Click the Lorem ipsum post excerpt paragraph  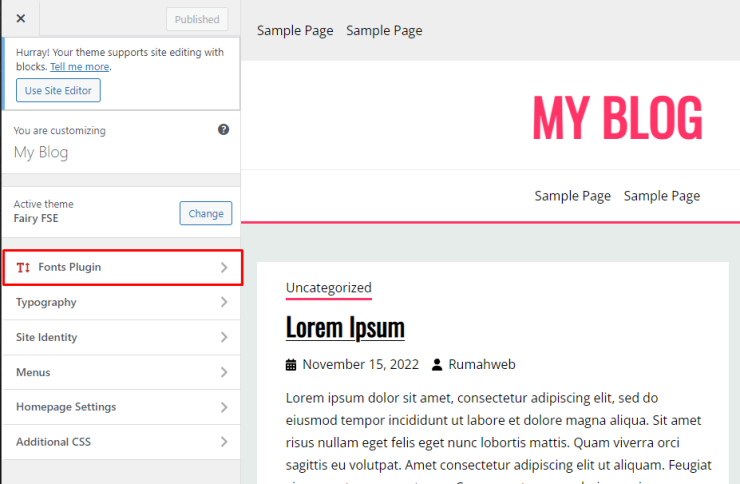498,436
